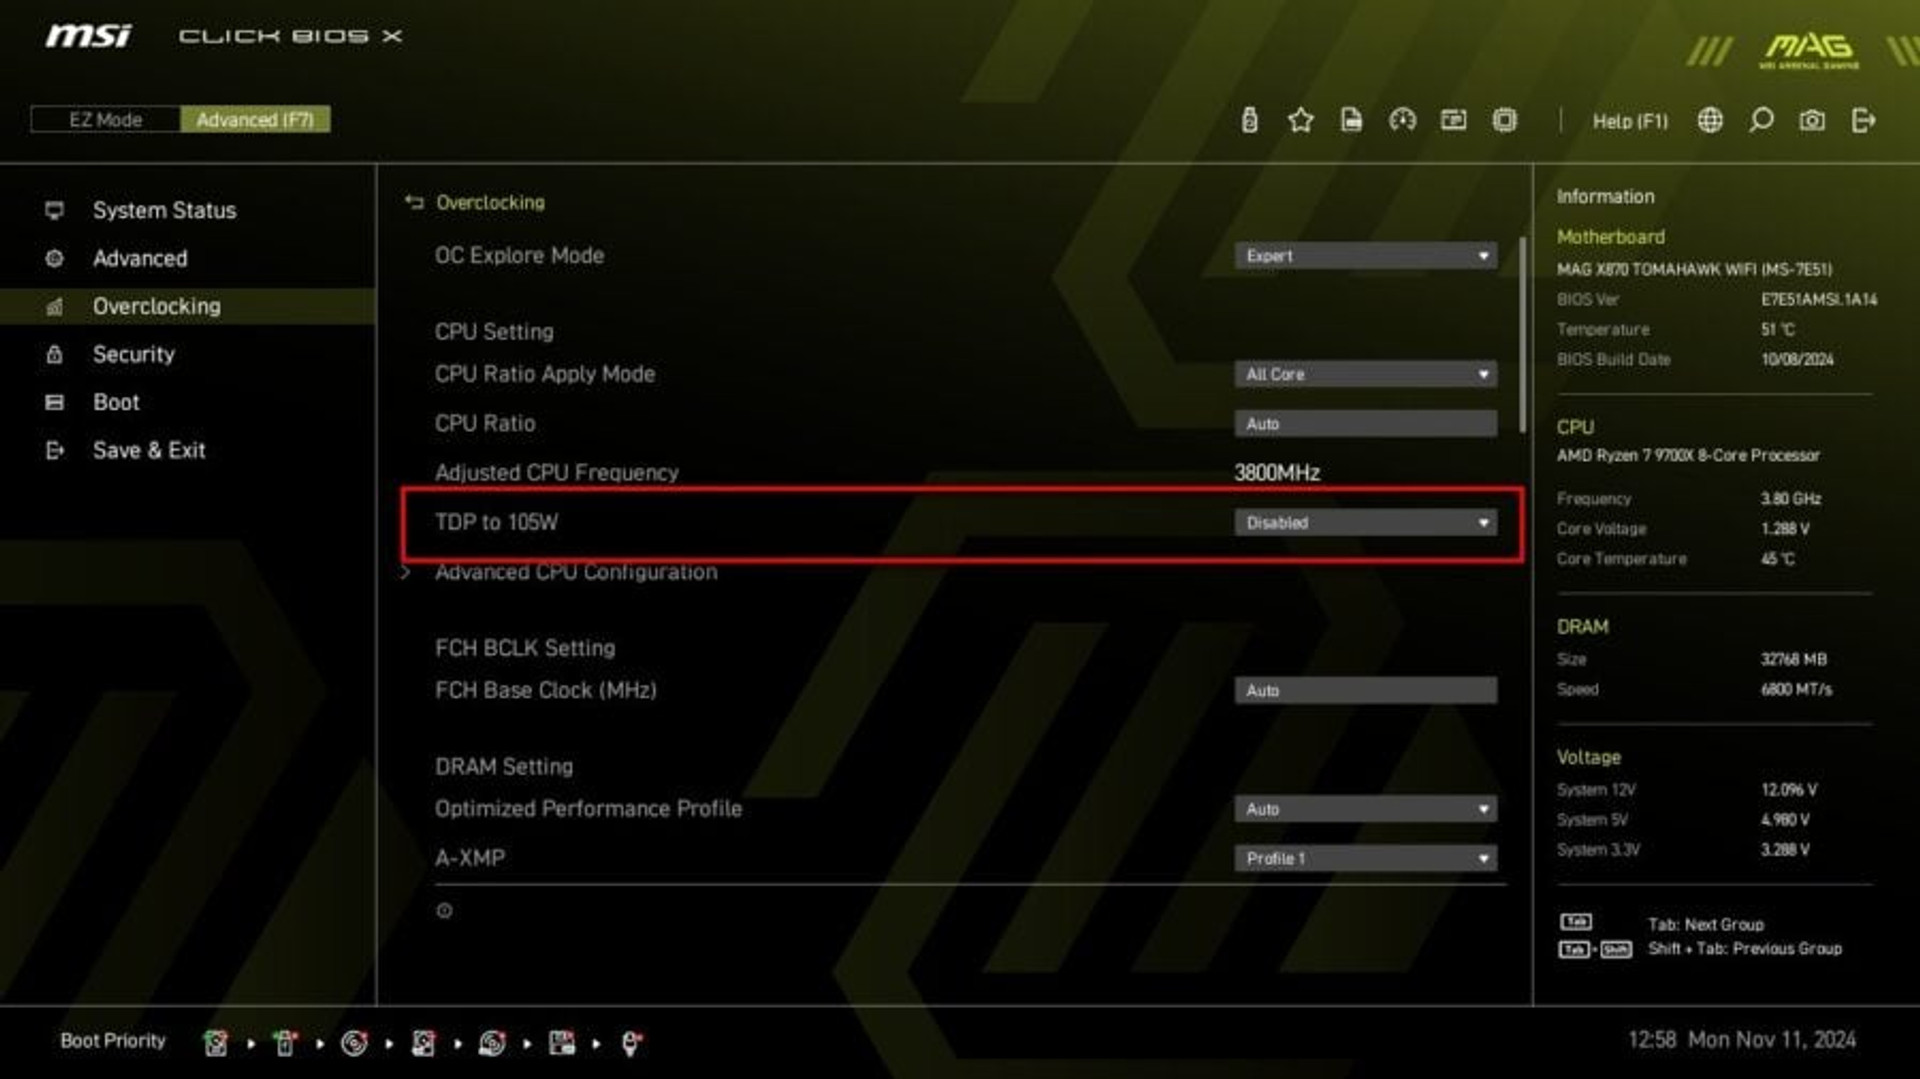Select the seventh boot priority network icon
This screenshot has height=1079, width=1920.
point(631,1043)
